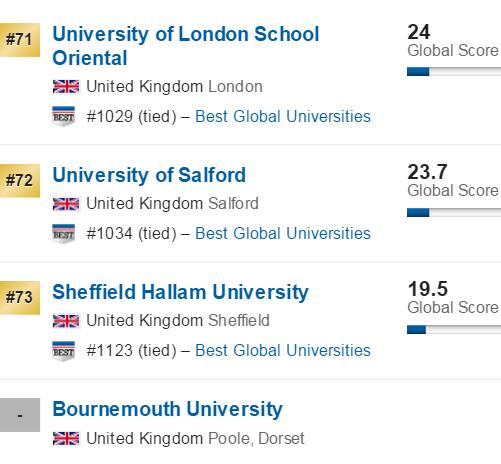This screenshot has width=501, height=464.
Task: Click the BEST badge icon beside #1034
Action: 64,234
